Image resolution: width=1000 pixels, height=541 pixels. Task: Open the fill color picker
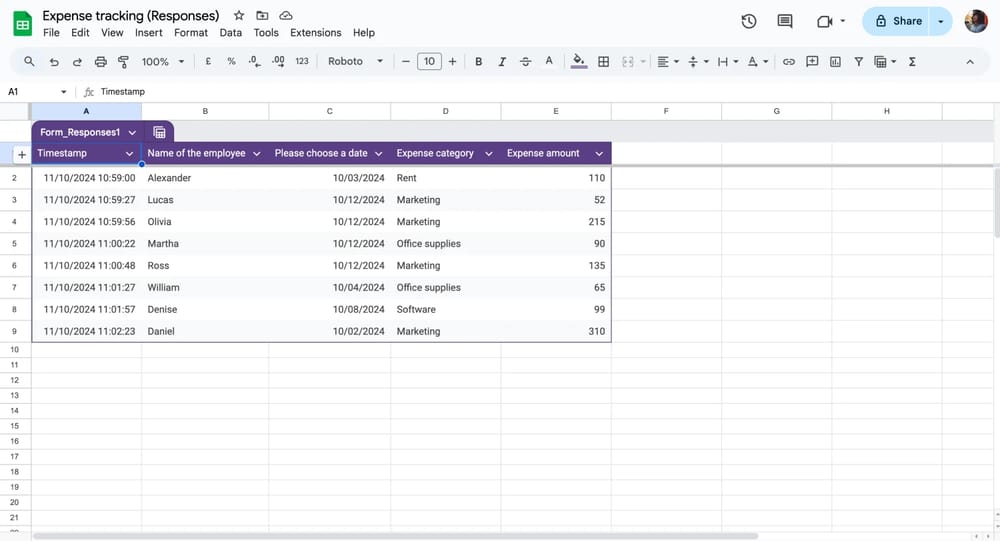[x=578, y=62]
